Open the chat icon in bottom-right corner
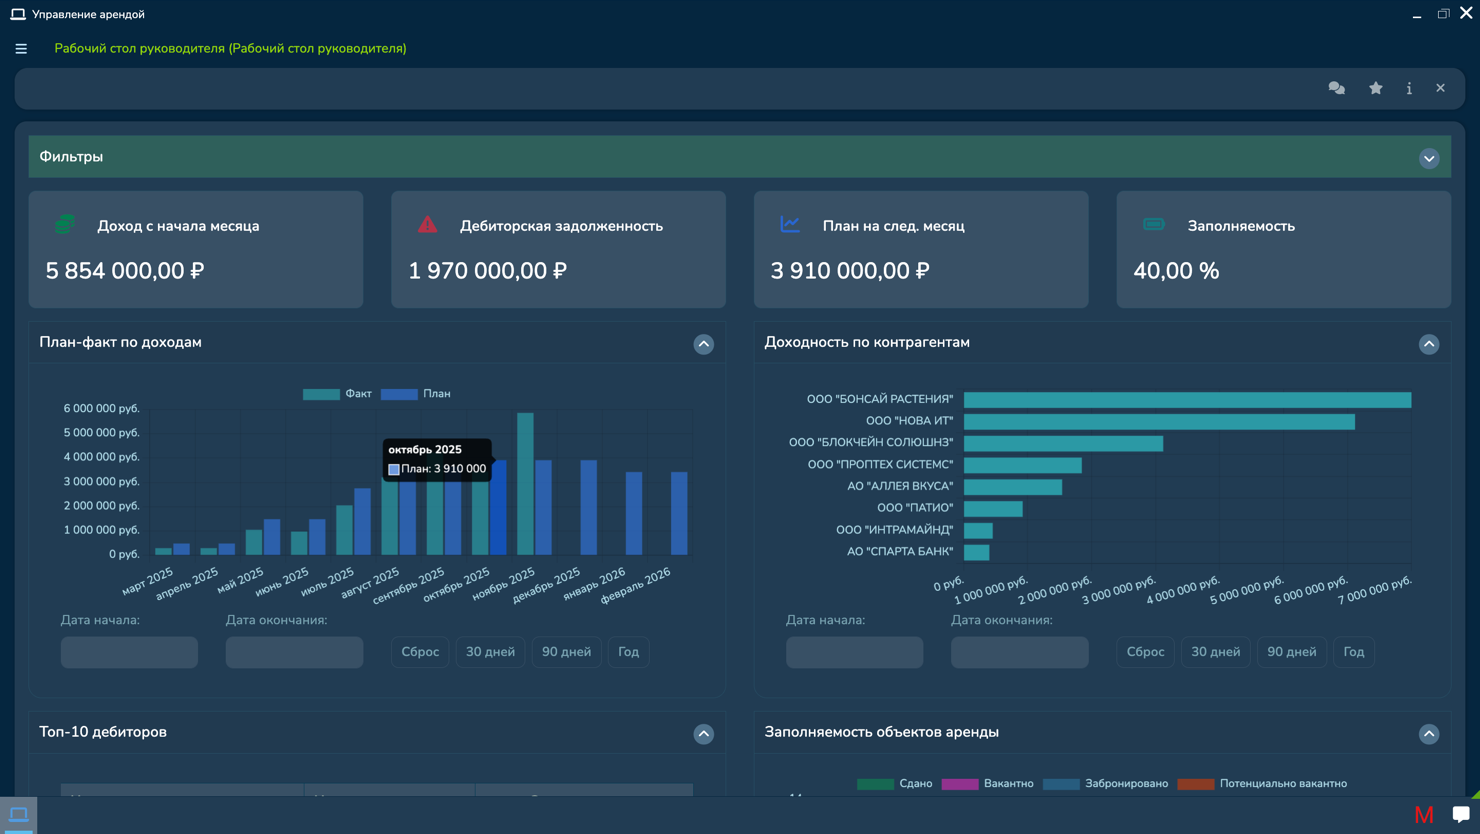The height and width of the screenshot is (834, 1480). pos(1461,814)
